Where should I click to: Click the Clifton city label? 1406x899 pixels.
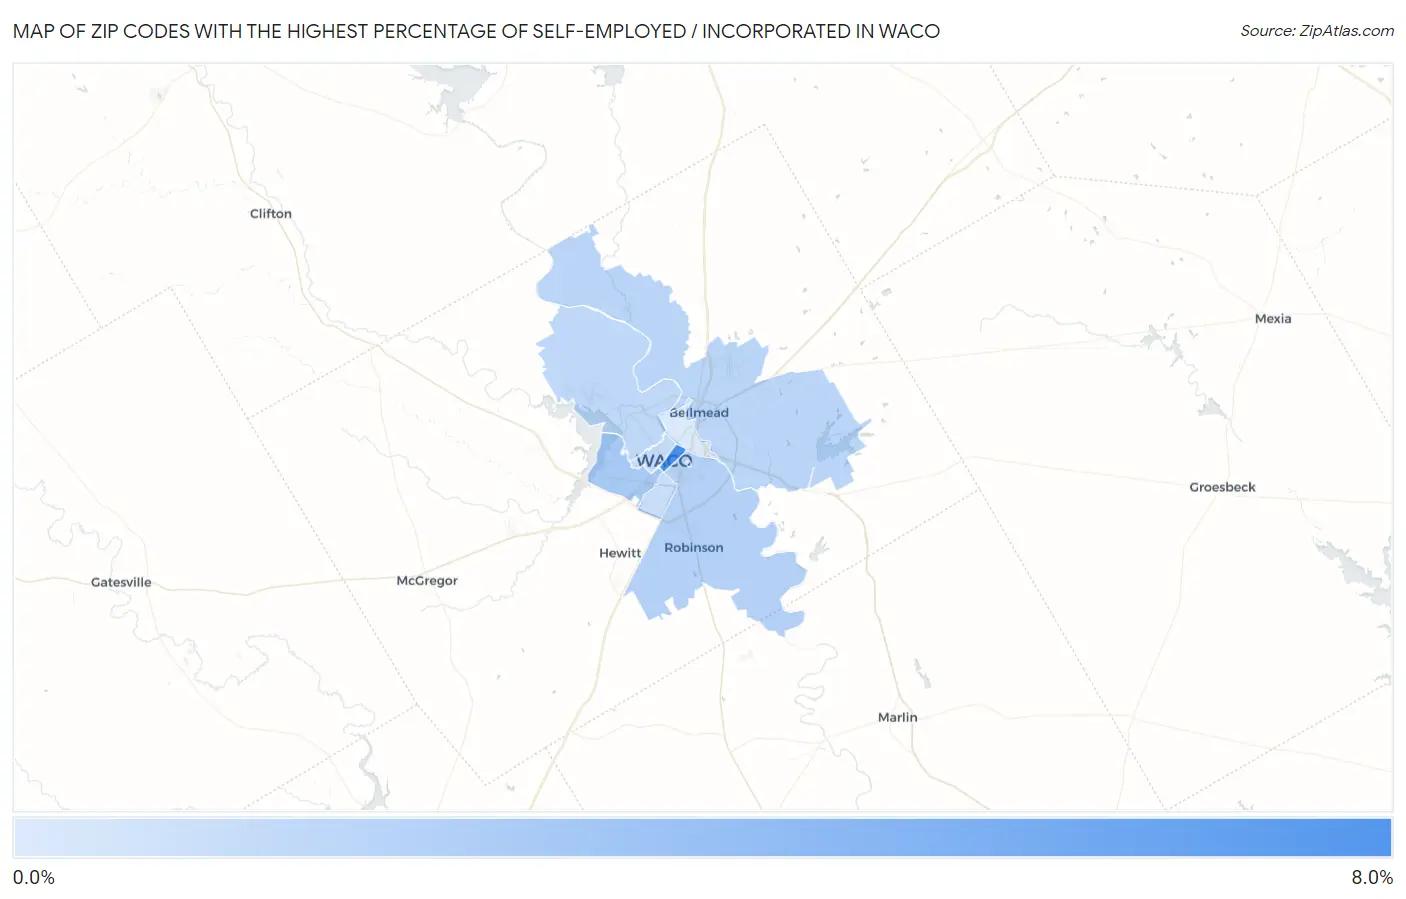(x=271, y=213)
